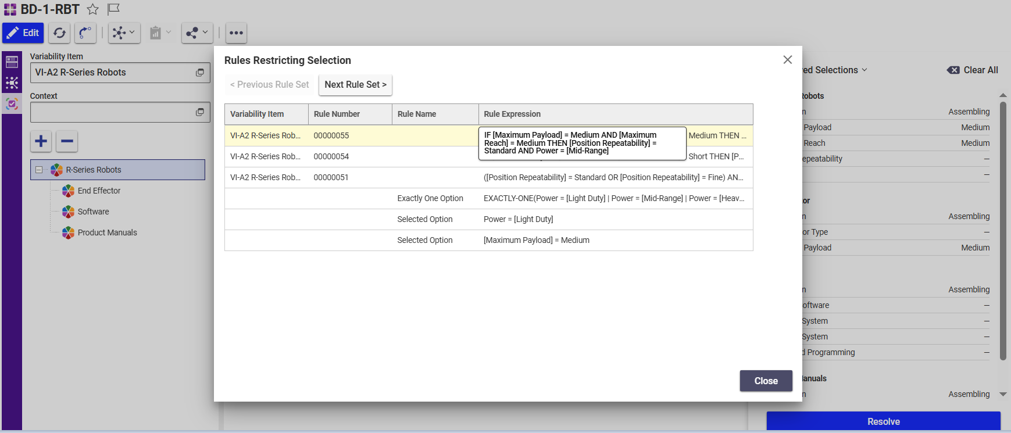Select rule number 00000055 cell
1011x433 pixels.
[350, 135]
